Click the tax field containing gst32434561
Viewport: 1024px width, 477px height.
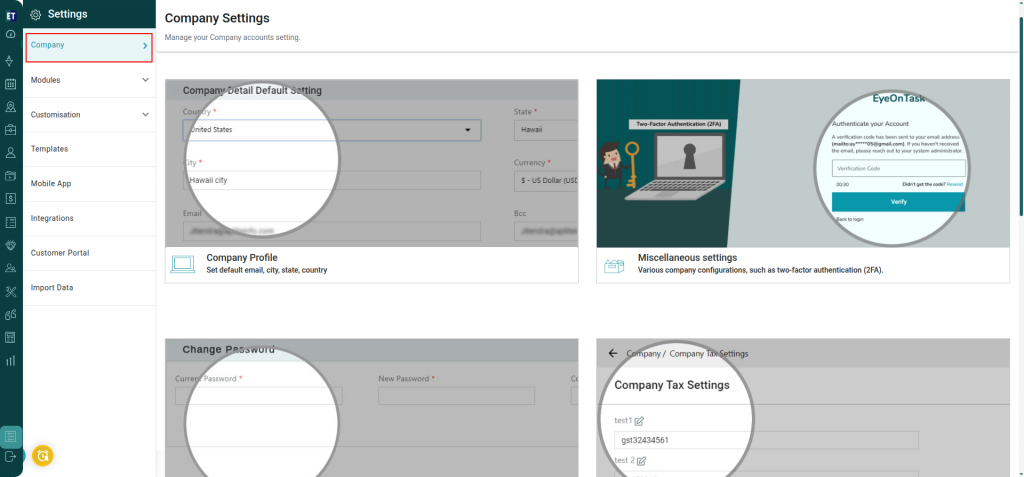[x=767, y=440]
